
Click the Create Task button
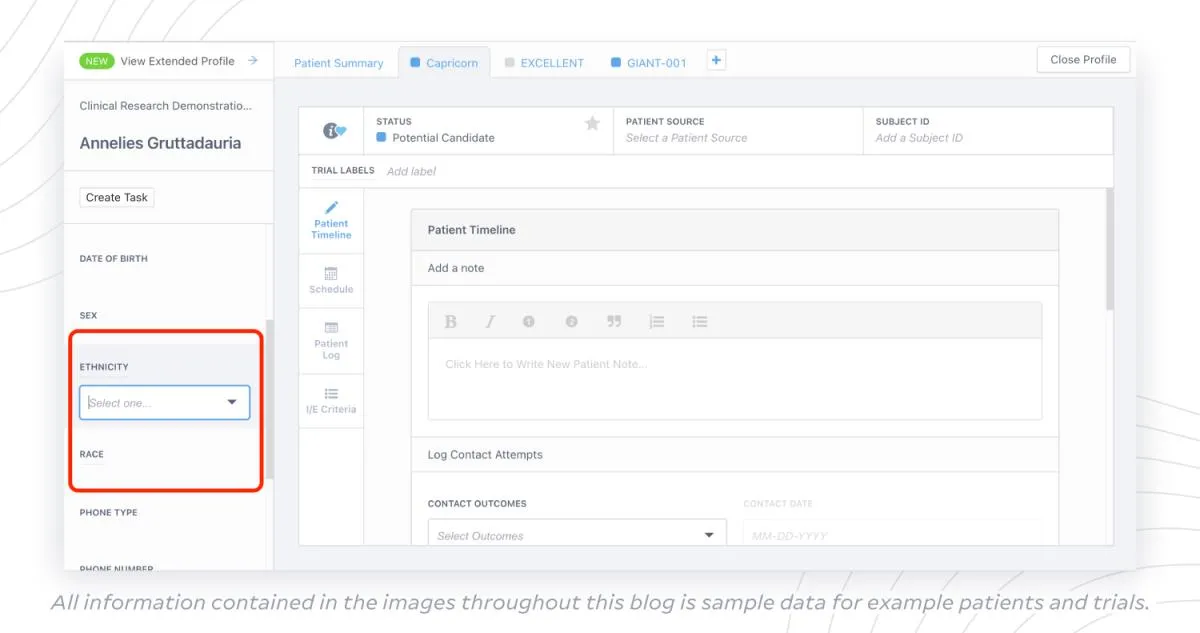pyautogui.click(x=116, y=197)
